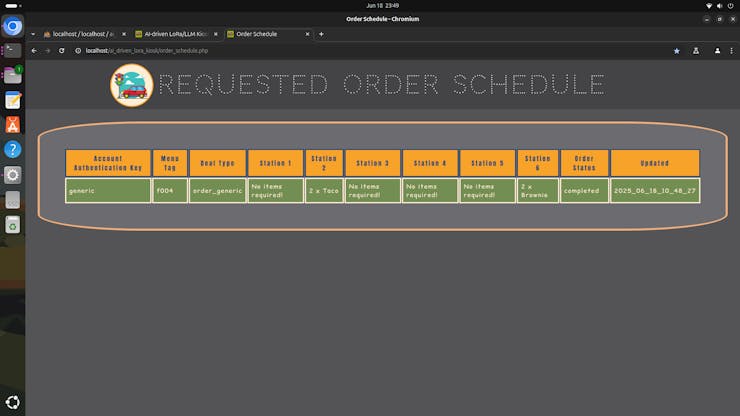
Task: Click the Chromium icon in the dock
Action: [x=13, y=27]
